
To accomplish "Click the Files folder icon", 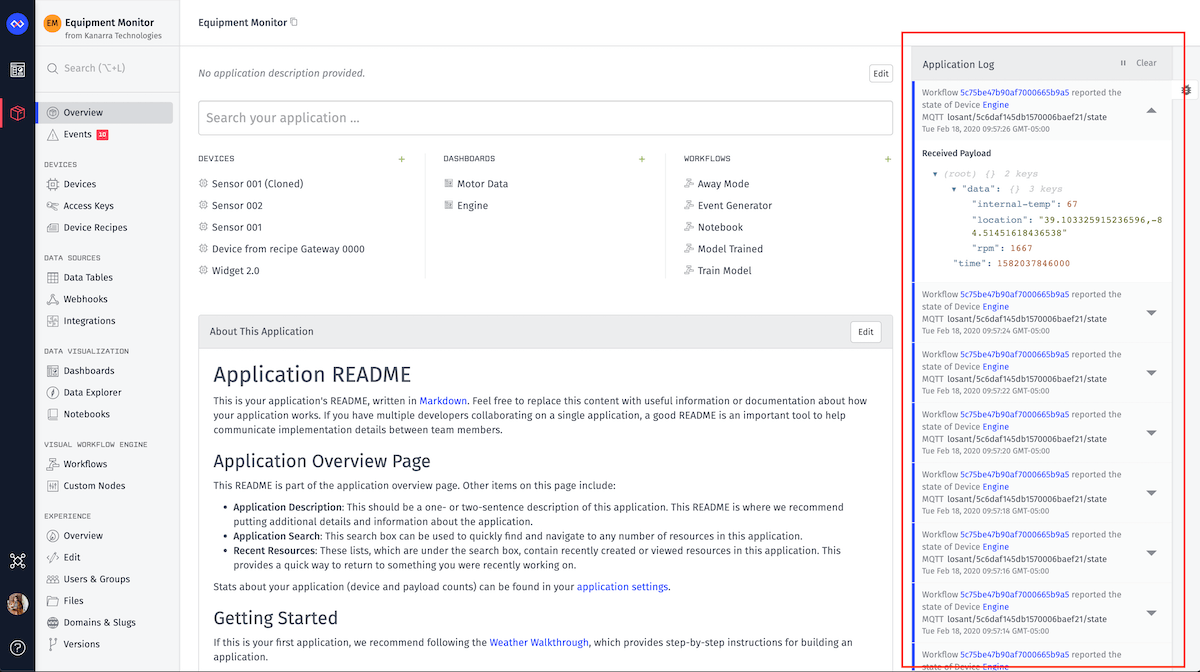I will (53, 601).
